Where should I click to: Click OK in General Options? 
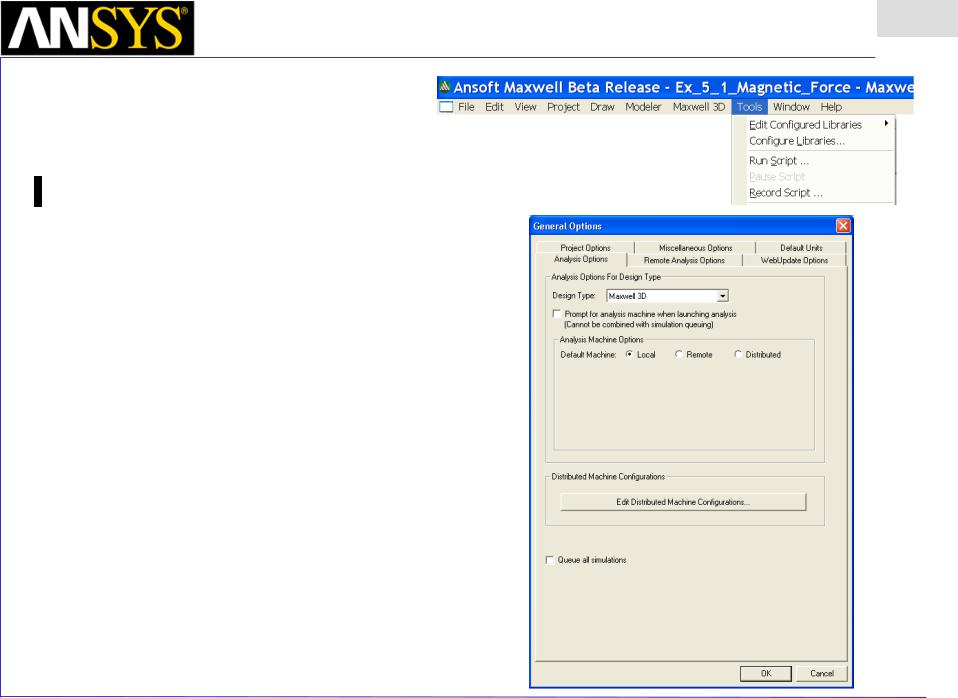pyautogui.click(x=766, y=674)
